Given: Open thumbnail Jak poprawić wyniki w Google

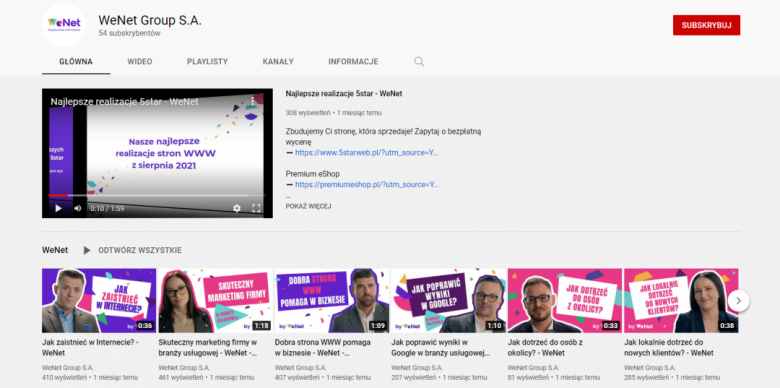Looking at the screenshot, I should coord(448,300).
